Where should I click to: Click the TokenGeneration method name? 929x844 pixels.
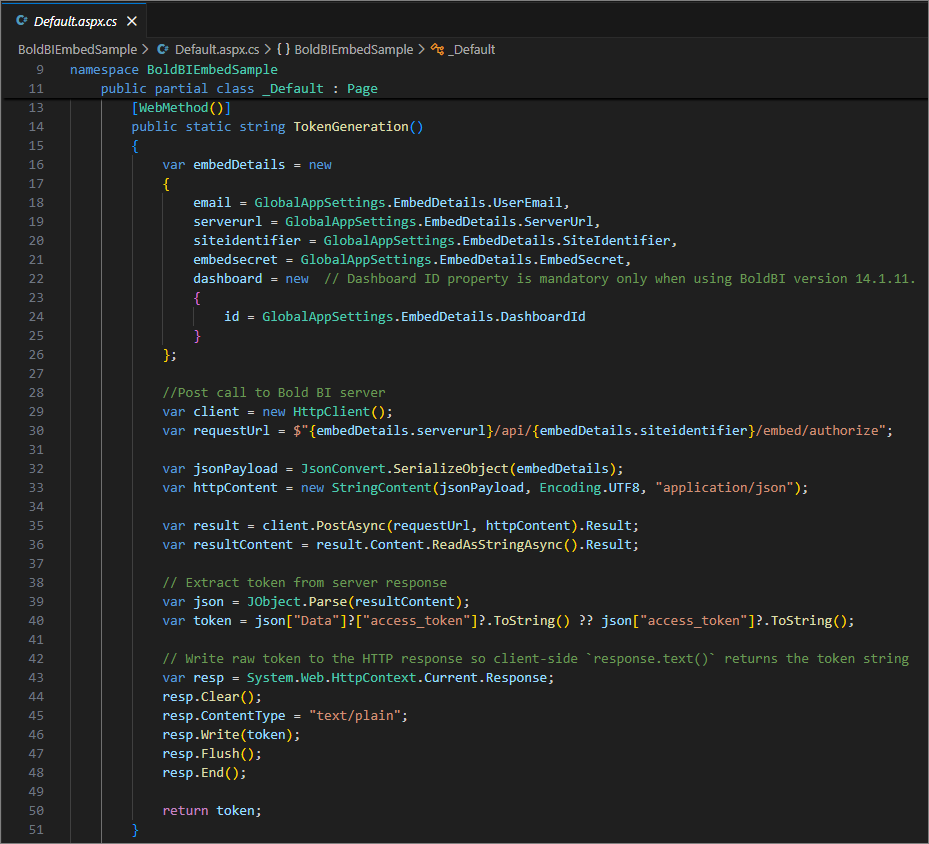click(350, 127)
